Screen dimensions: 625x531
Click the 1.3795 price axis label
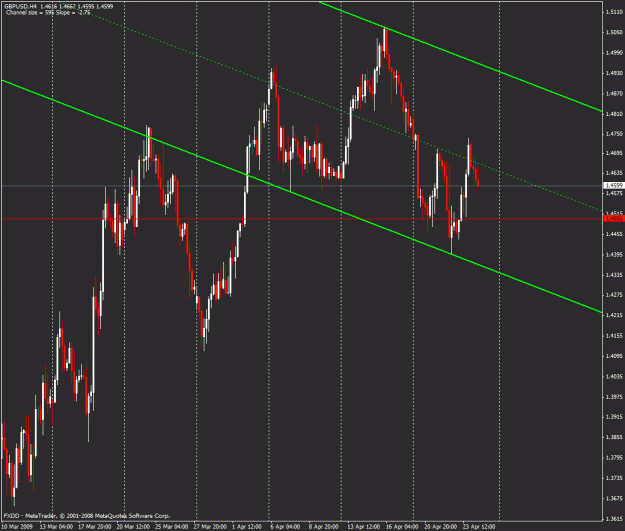(x=614, y=457)
